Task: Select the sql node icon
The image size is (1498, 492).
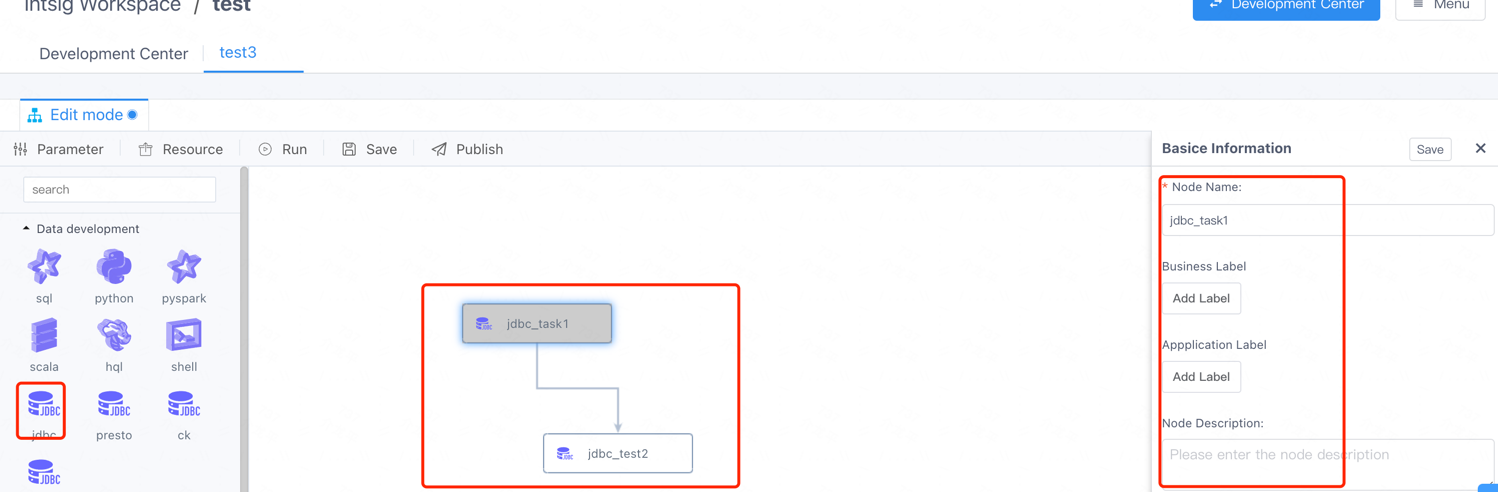Action: click(x=44, y=268)
